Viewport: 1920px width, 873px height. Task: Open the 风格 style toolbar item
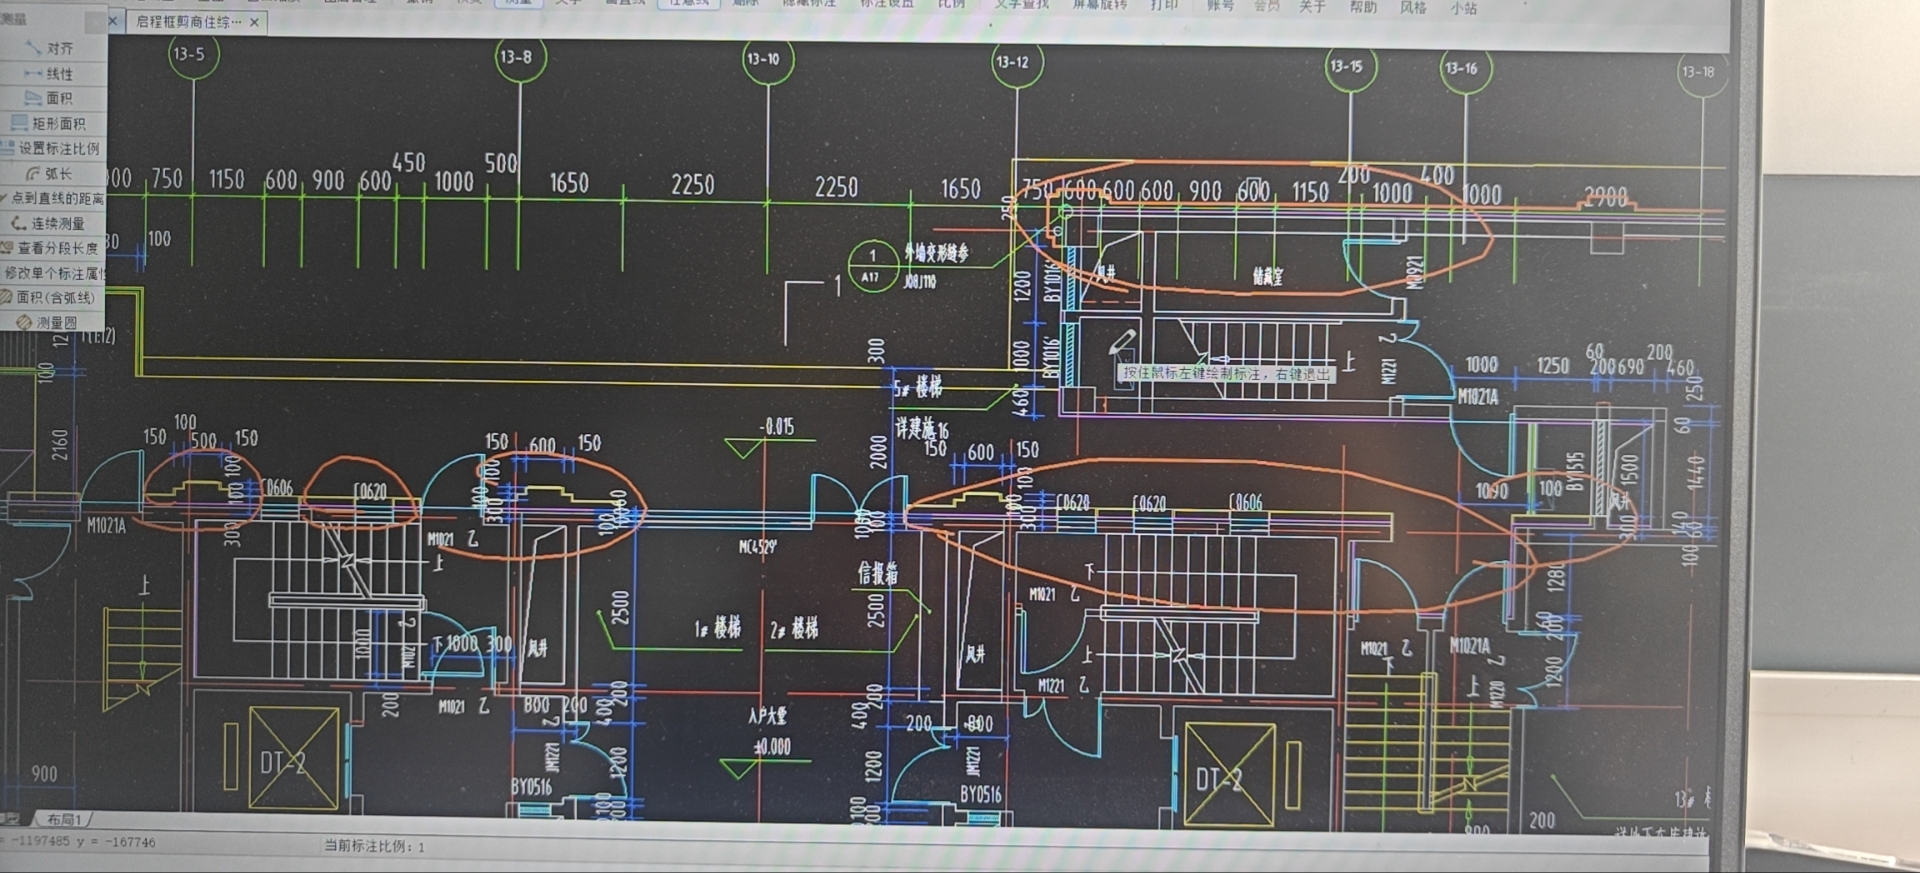[x=1413, y=8]
